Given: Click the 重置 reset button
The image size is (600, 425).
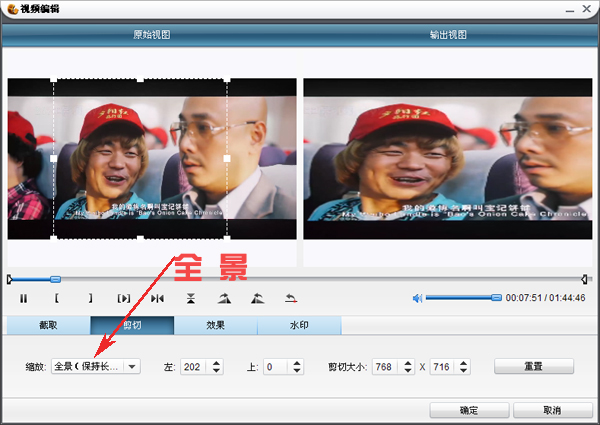Looking at the screenshot, I should pyautogui.click(x=534, y=366).
